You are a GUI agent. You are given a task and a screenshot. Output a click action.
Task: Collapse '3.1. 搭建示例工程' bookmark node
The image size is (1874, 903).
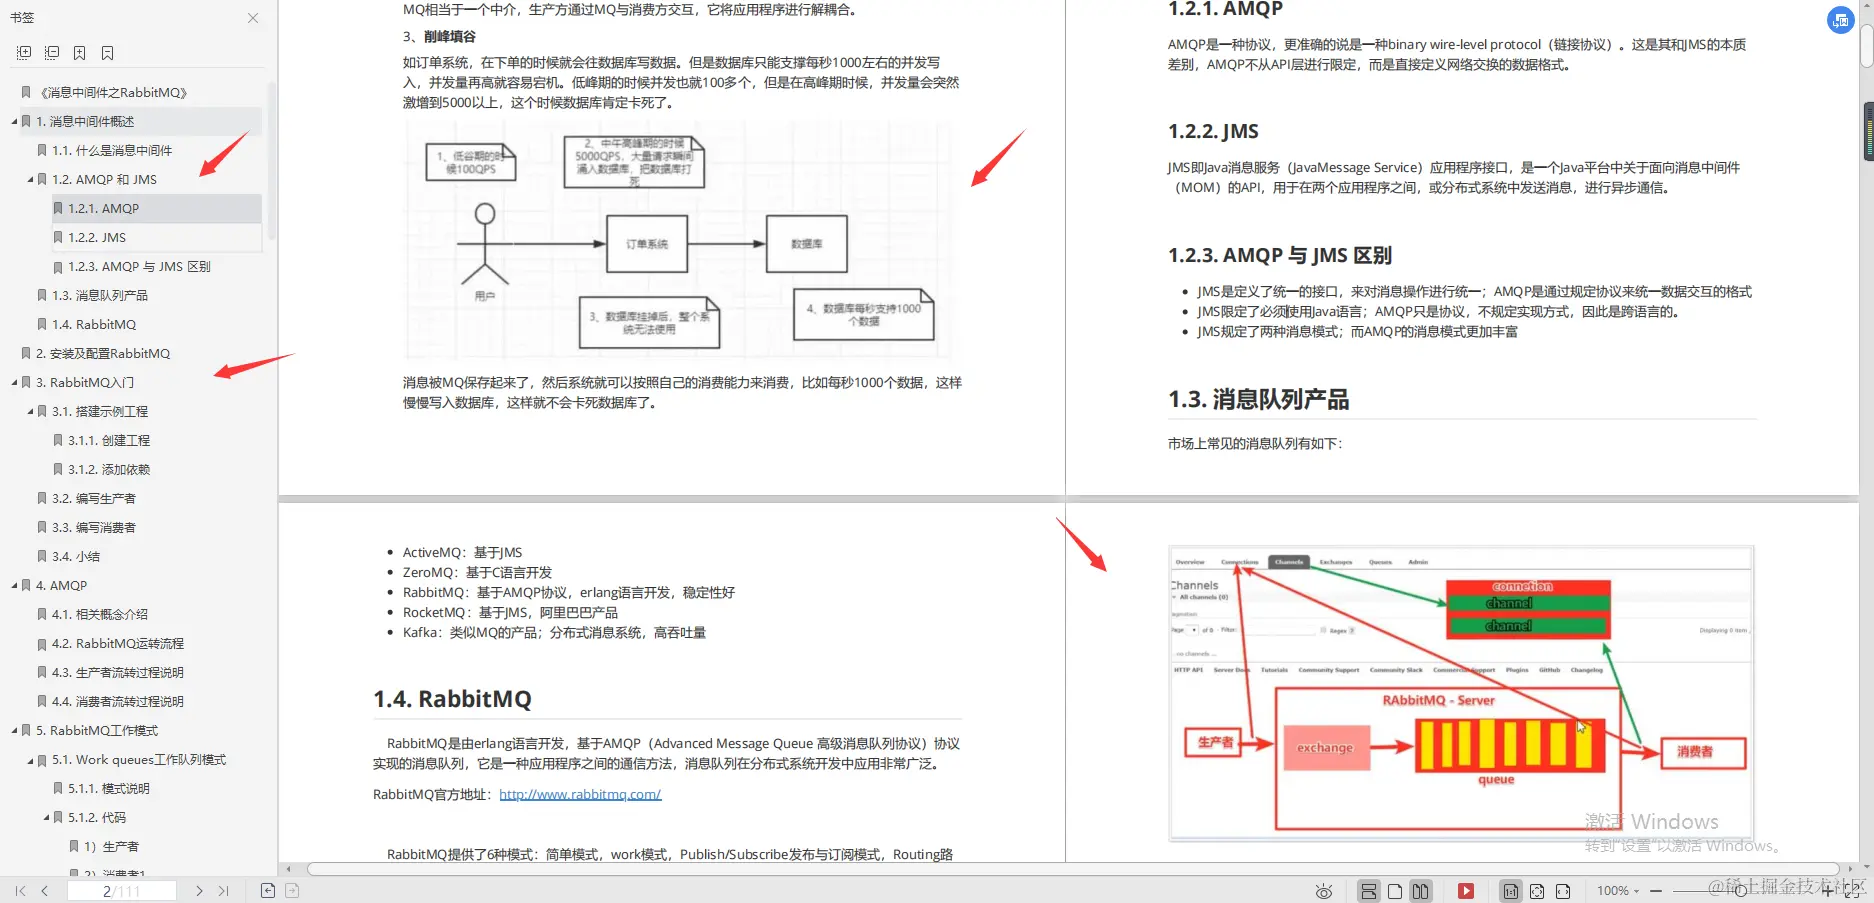tap(30, 412)
